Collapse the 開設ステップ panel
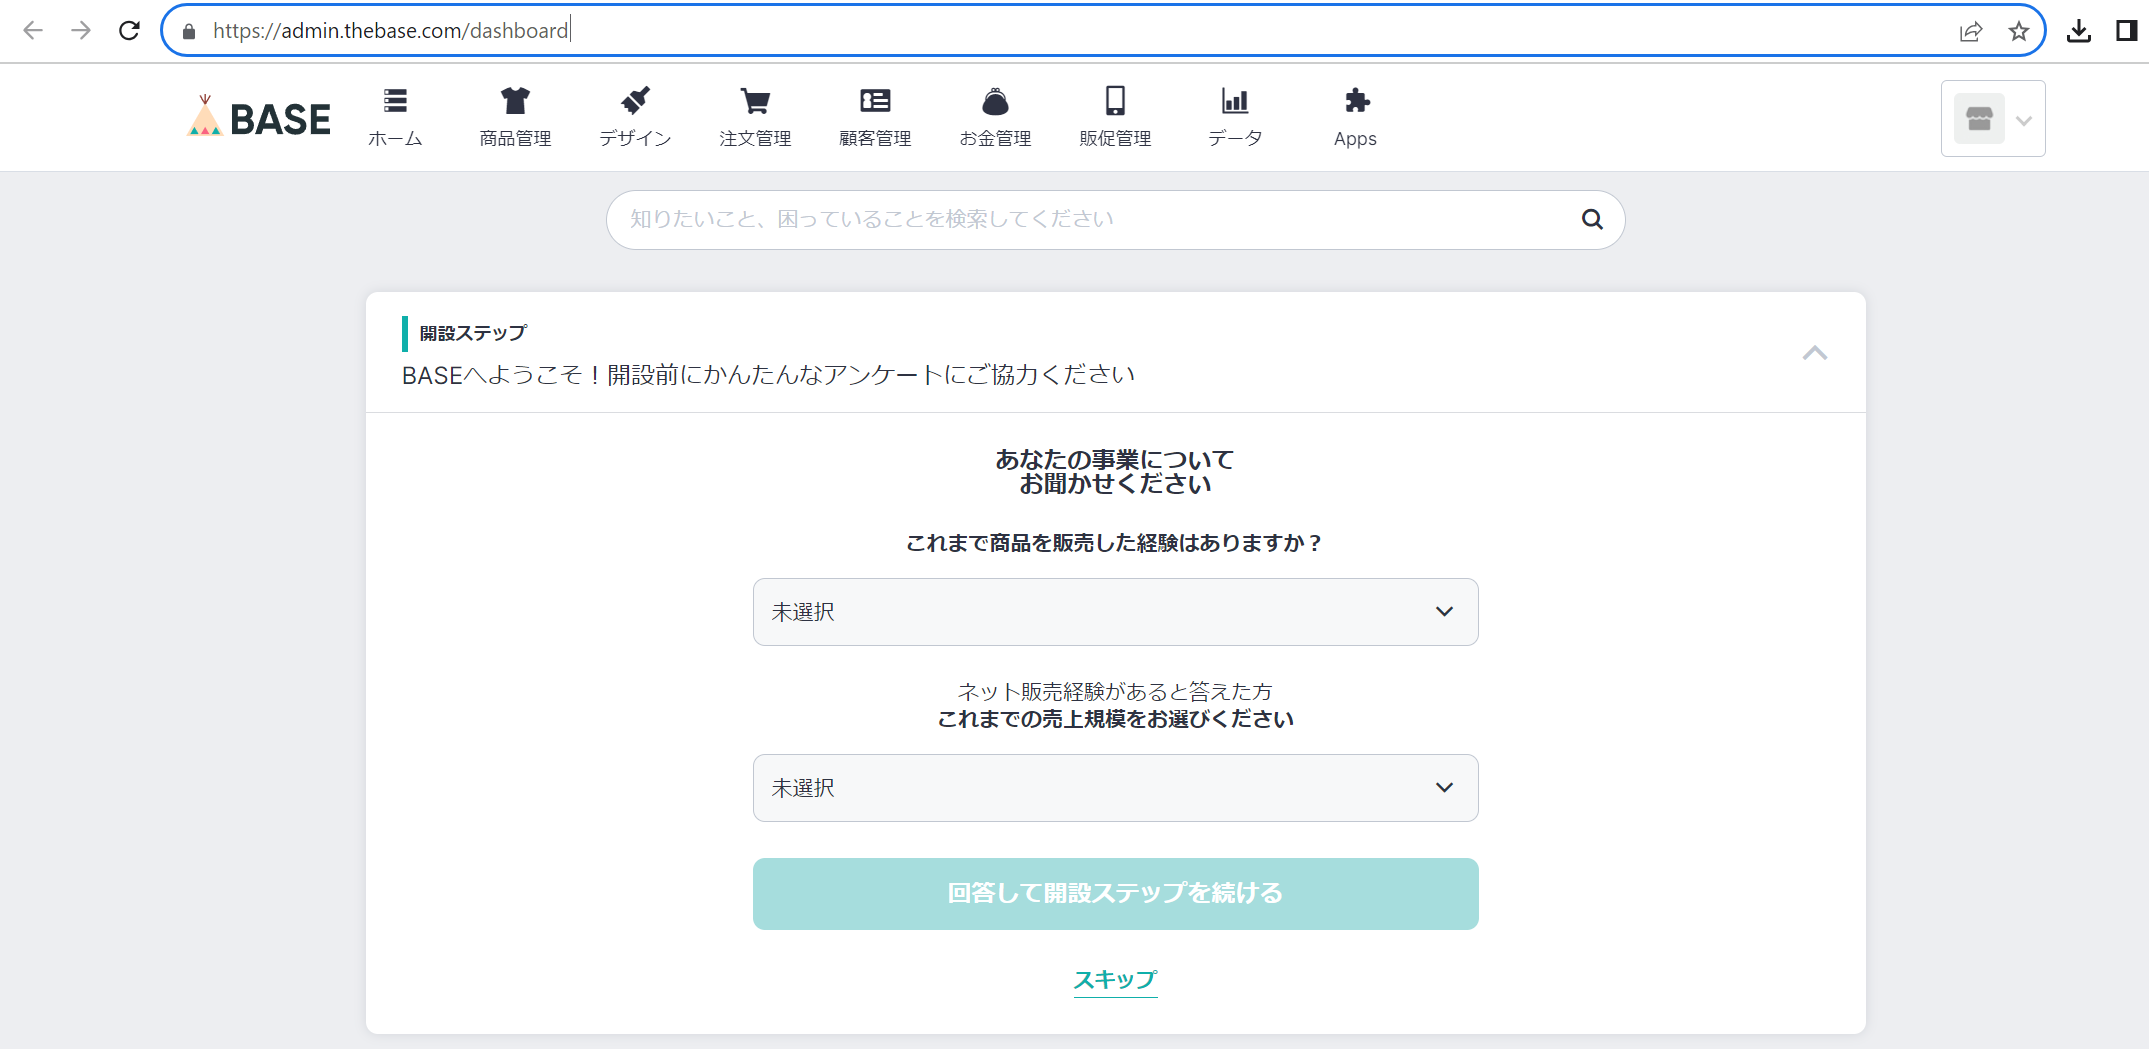The image size is (2149, 1049). pyautogui.click(x=1814, y=353)
